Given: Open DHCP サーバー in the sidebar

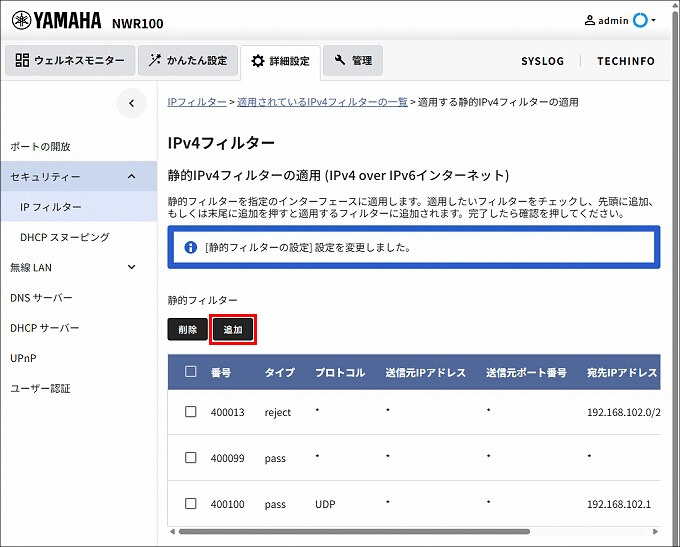Looking at the screenshot, I should click(x=45, y=328).
